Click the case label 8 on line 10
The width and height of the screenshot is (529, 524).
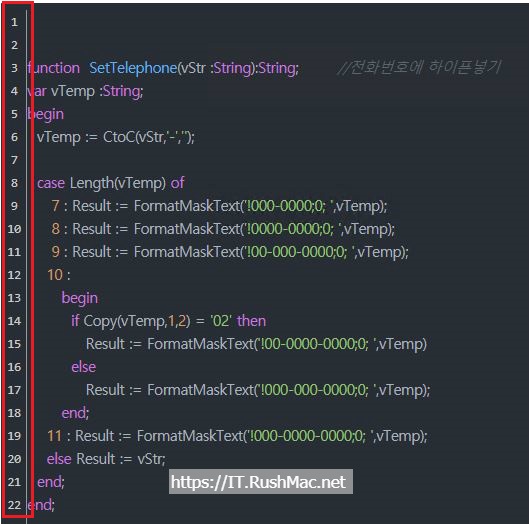pyautogui.click(x=56, y=229)
